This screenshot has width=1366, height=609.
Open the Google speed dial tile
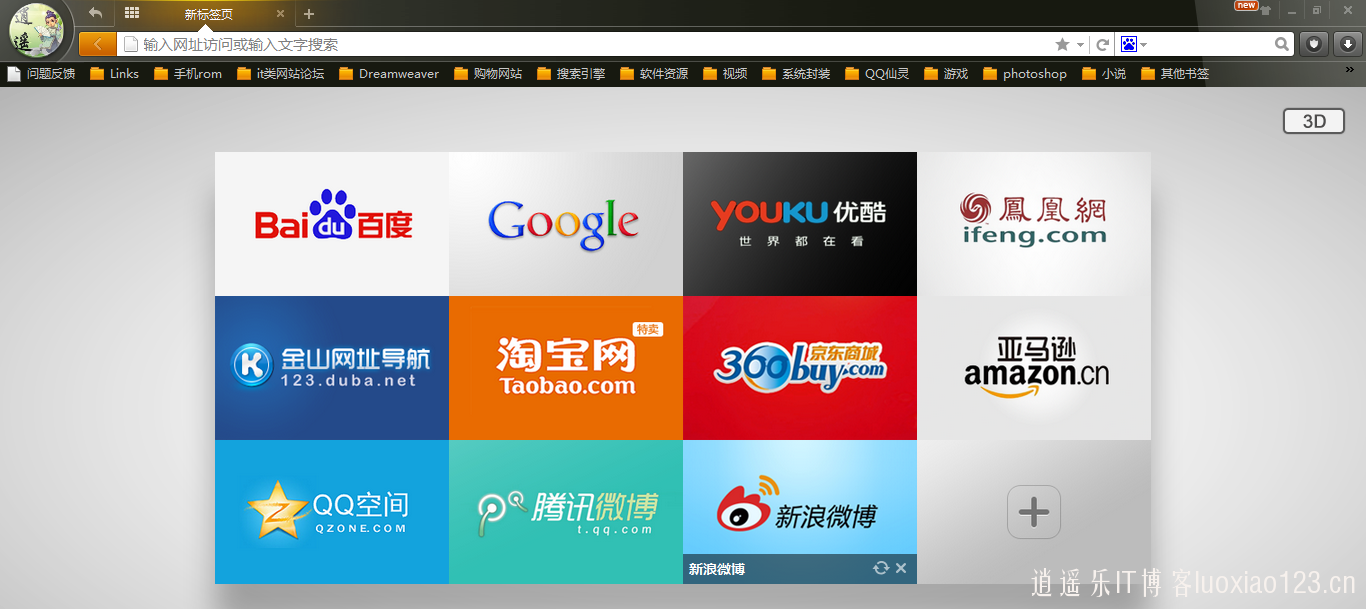(566, 224)
